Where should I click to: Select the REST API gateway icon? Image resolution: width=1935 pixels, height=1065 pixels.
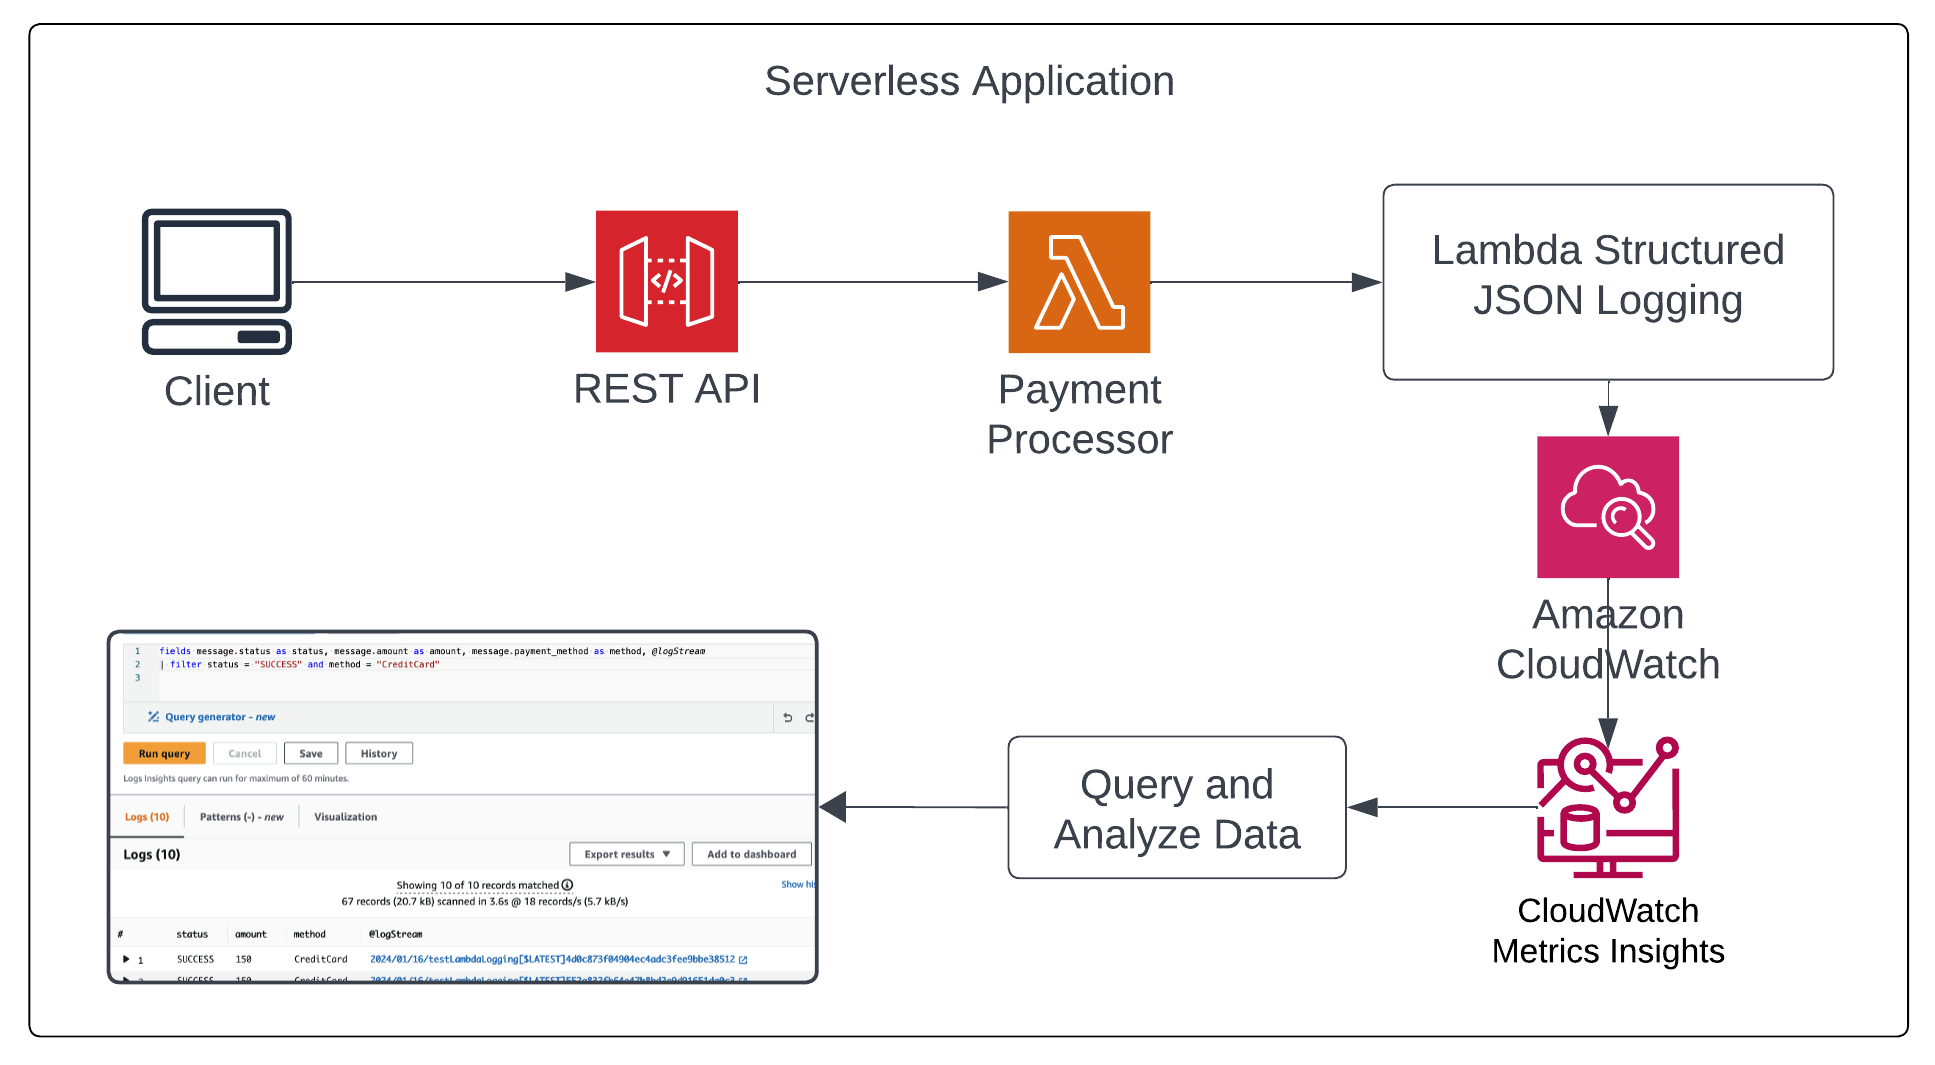coord(667,281)
